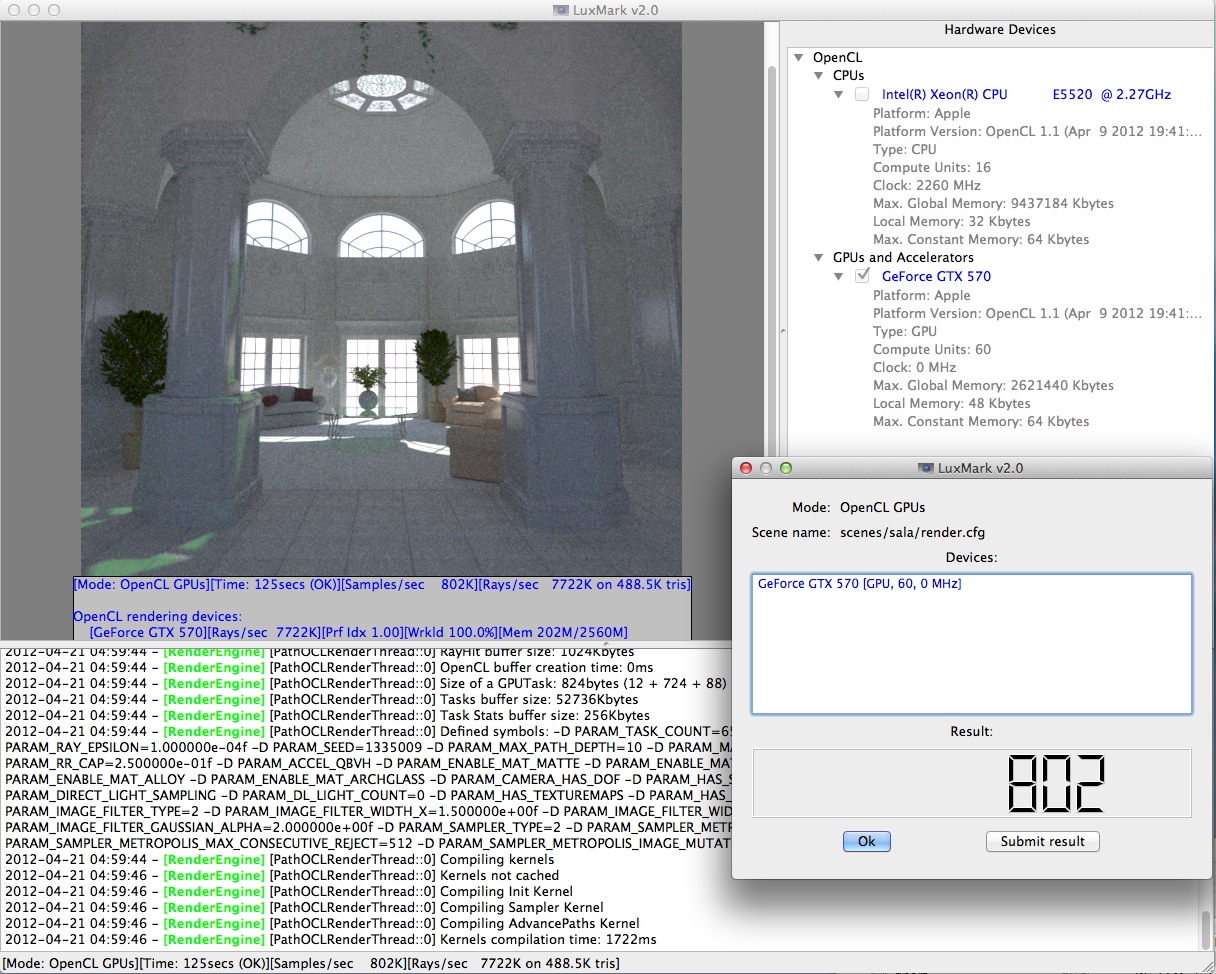This screenshot has width=1216, height=974.
Task: Click 'OpenCL rendering devices:' overlay text
Action: coord(158,616)
